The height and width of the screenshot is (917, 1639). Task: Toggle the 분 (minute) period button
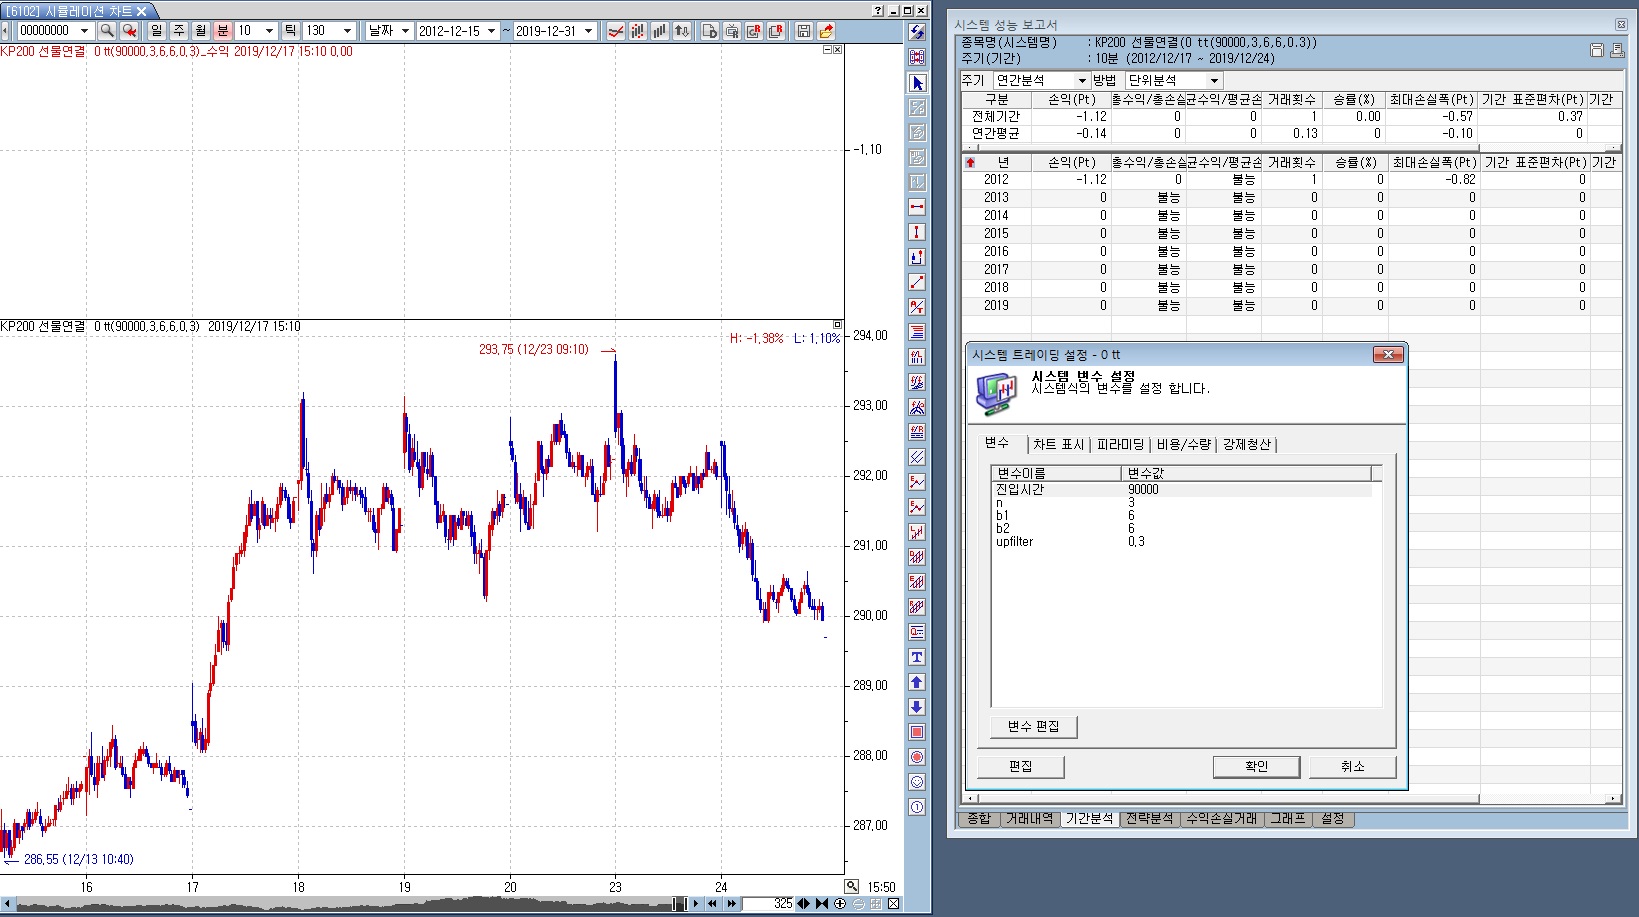223,31
